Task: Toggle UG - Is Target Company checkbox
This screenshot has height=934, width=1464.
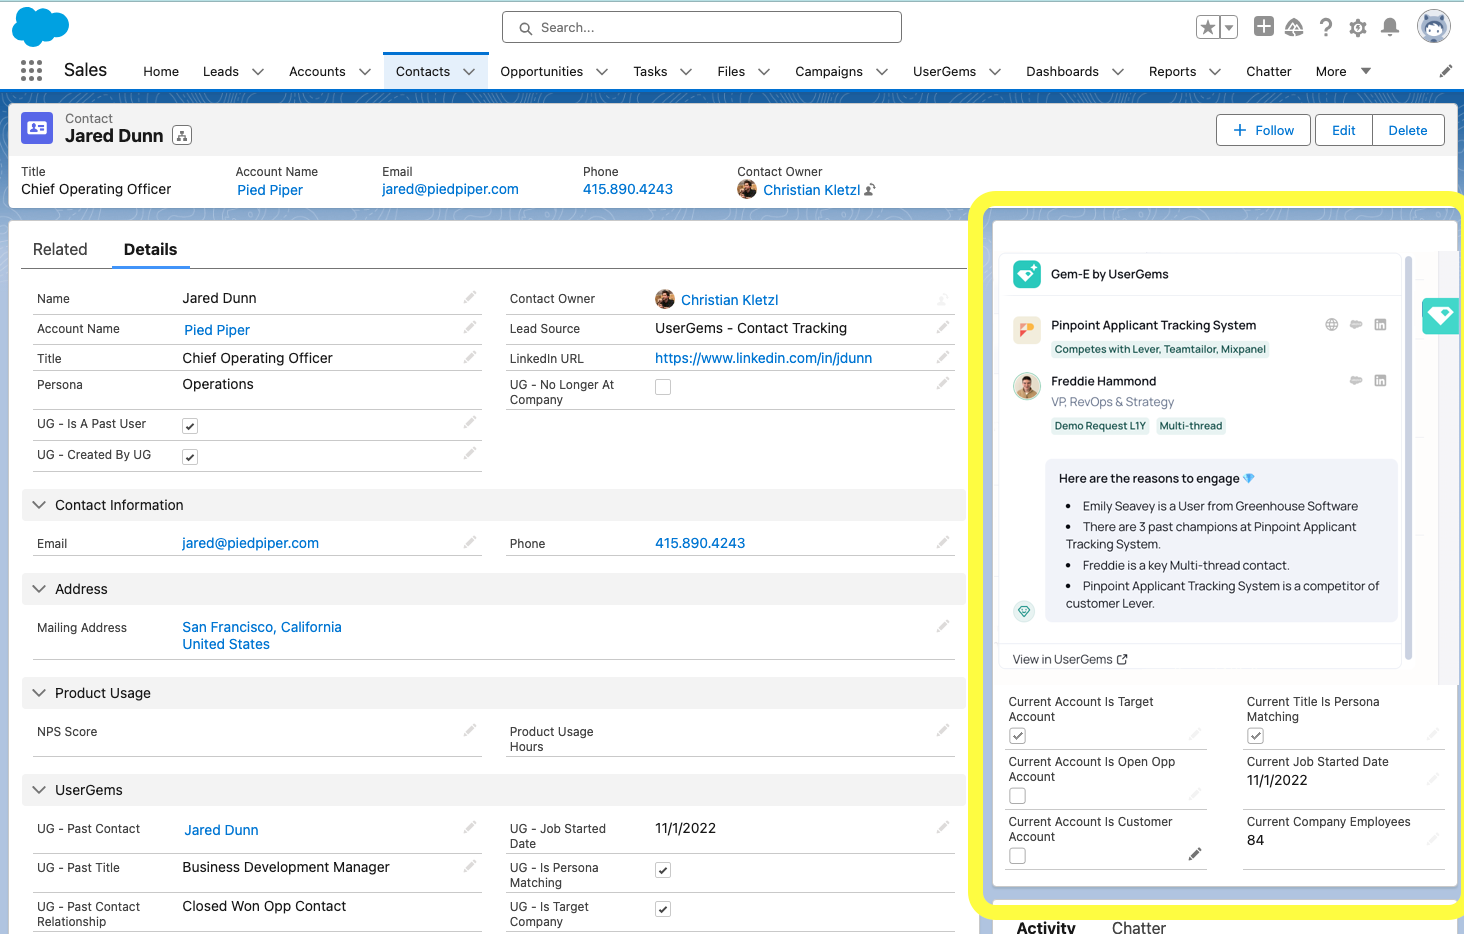Action: tap(663, 909)
